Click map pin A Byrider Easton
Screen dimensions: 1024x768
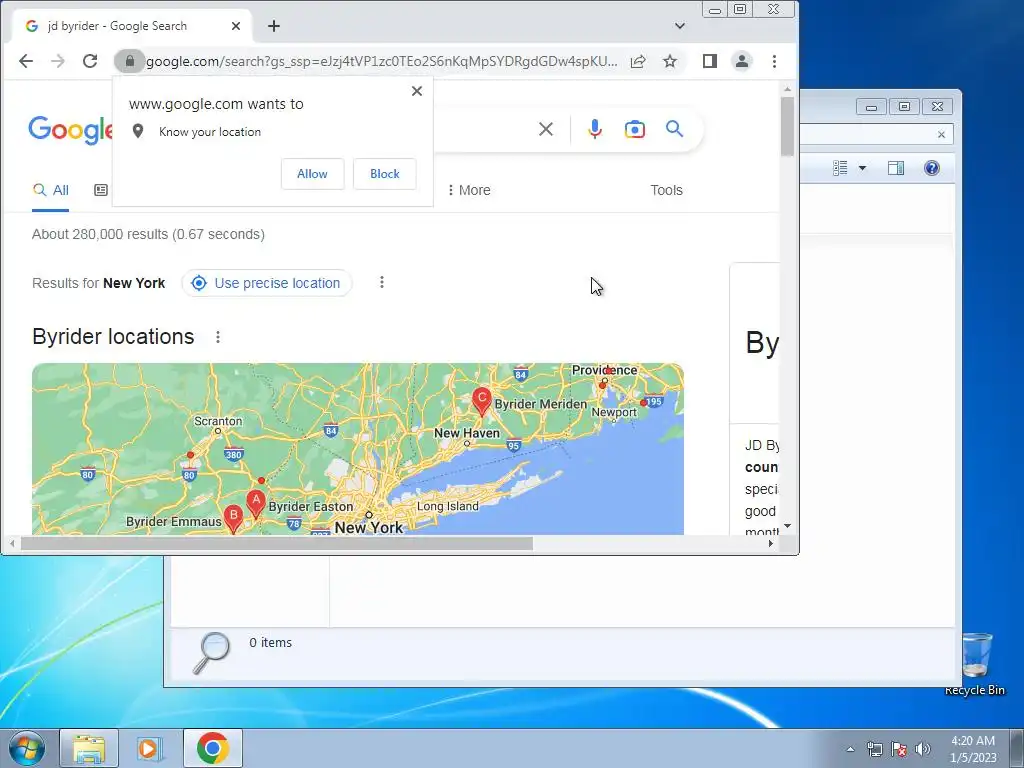[255, 505]
